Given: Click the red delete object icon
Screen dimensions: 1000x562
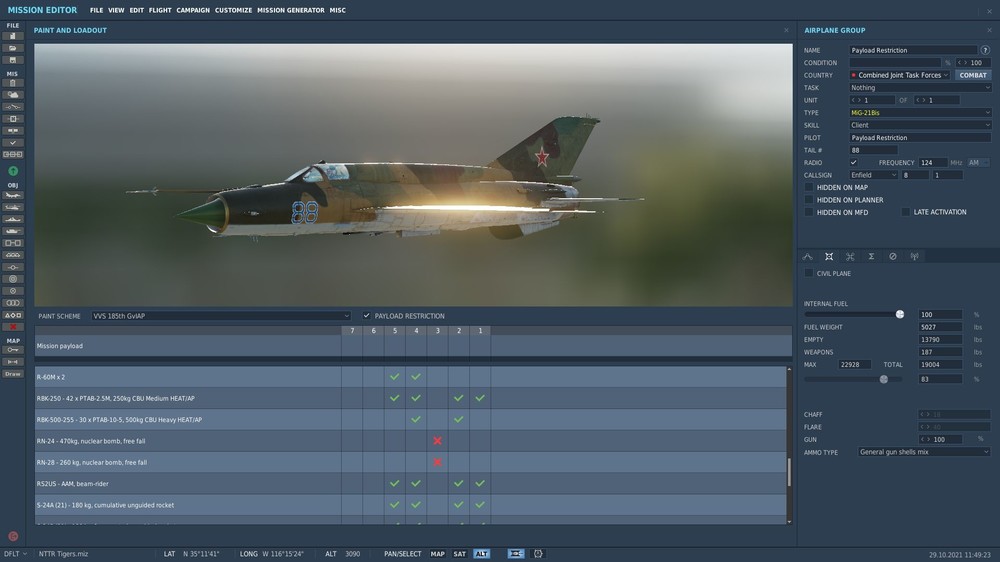Looking at the screenshot, I should (x=13, y=327).
